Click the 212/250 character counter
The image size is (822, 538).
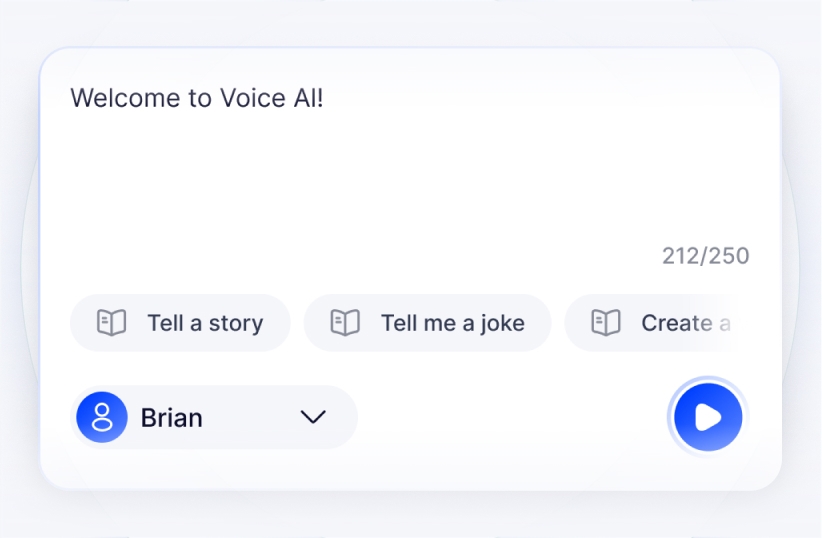click(x=705, y=256)
